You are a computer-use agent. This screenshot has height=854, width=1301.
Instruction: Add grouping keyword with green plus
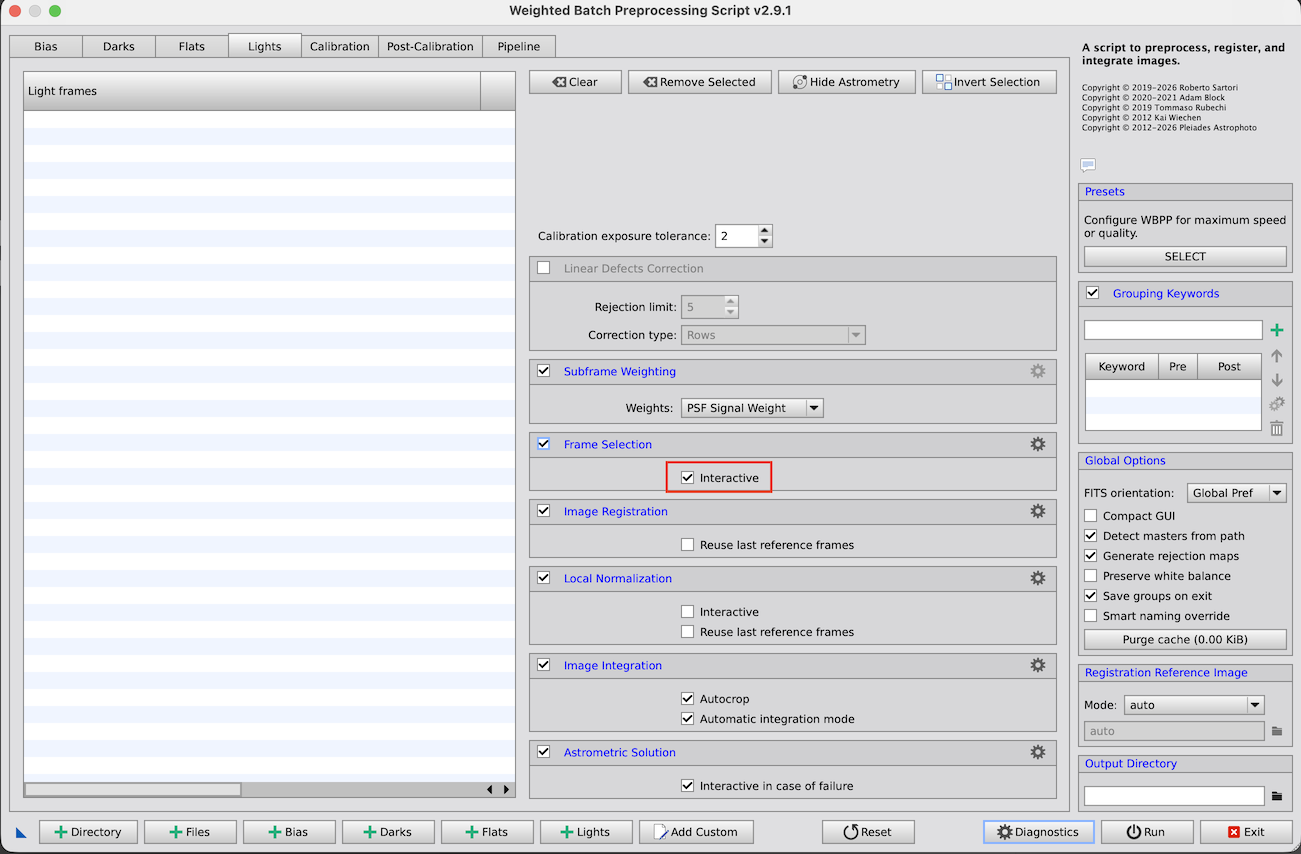(1276, 330)
